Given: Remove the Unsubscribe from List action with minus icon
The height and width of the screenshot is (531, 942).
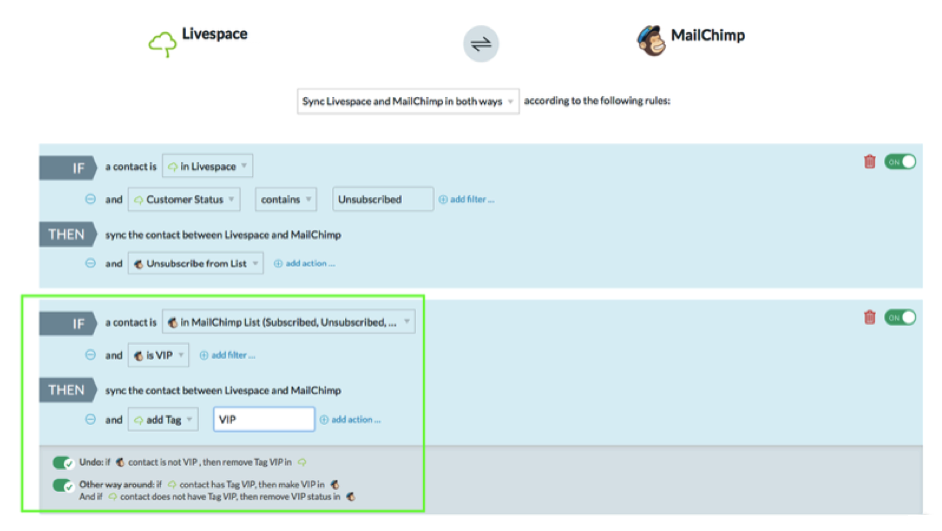Looking at the screenshot, I should [x=90, y=263].
